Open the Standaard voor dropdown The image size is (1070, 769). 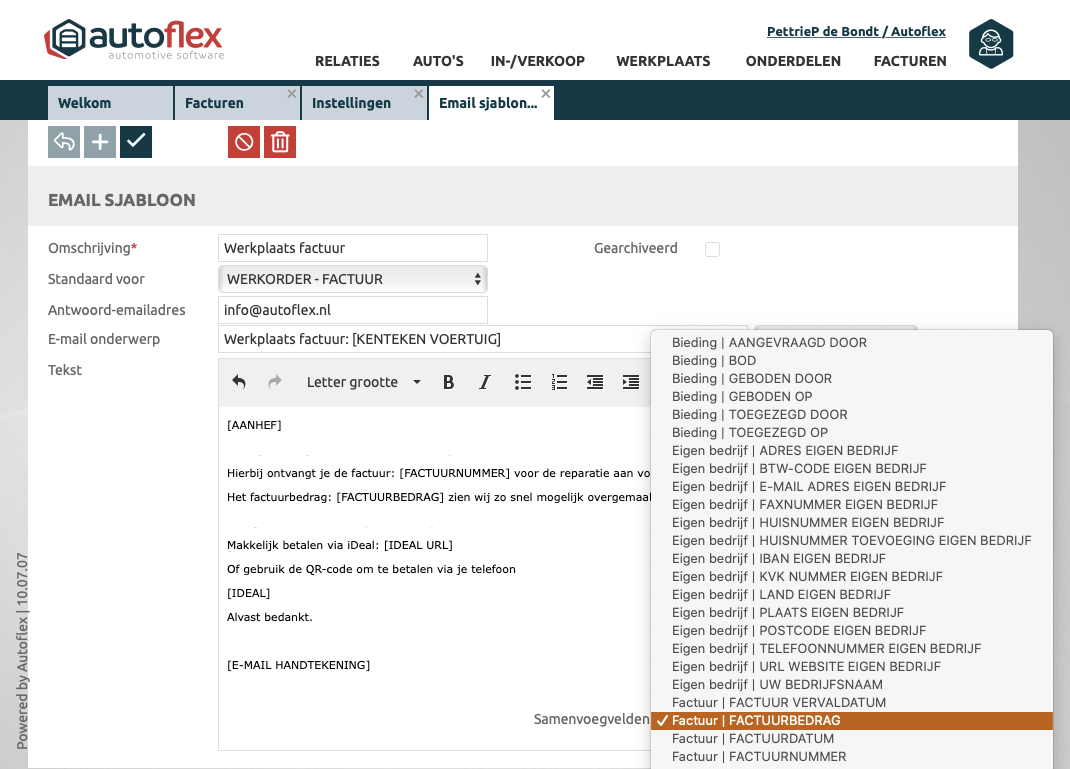point(352,279)
